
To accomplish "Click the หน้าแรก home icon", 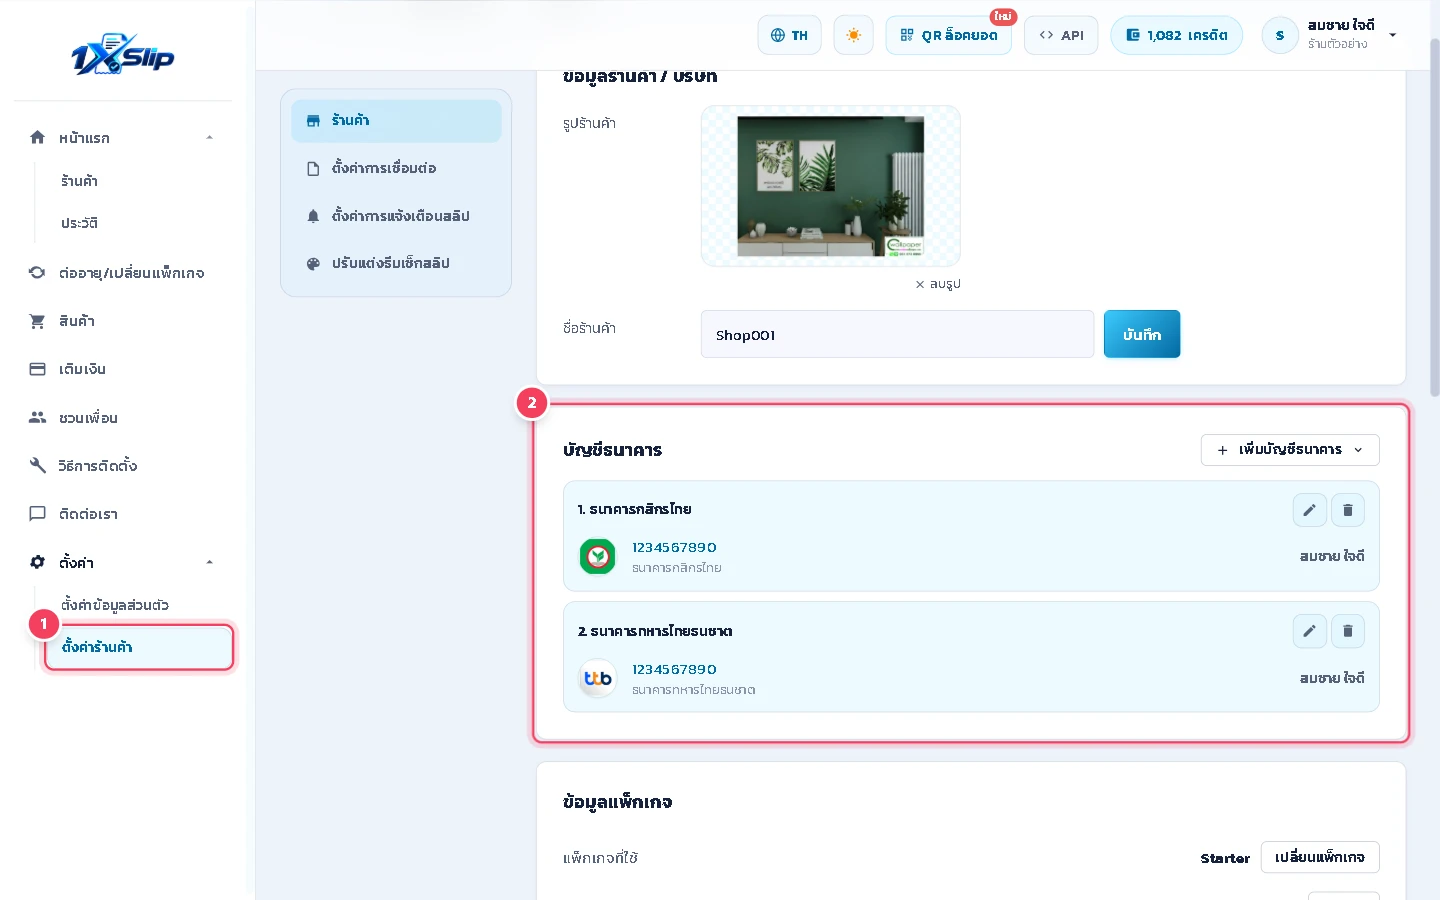I will click(37, 137).
